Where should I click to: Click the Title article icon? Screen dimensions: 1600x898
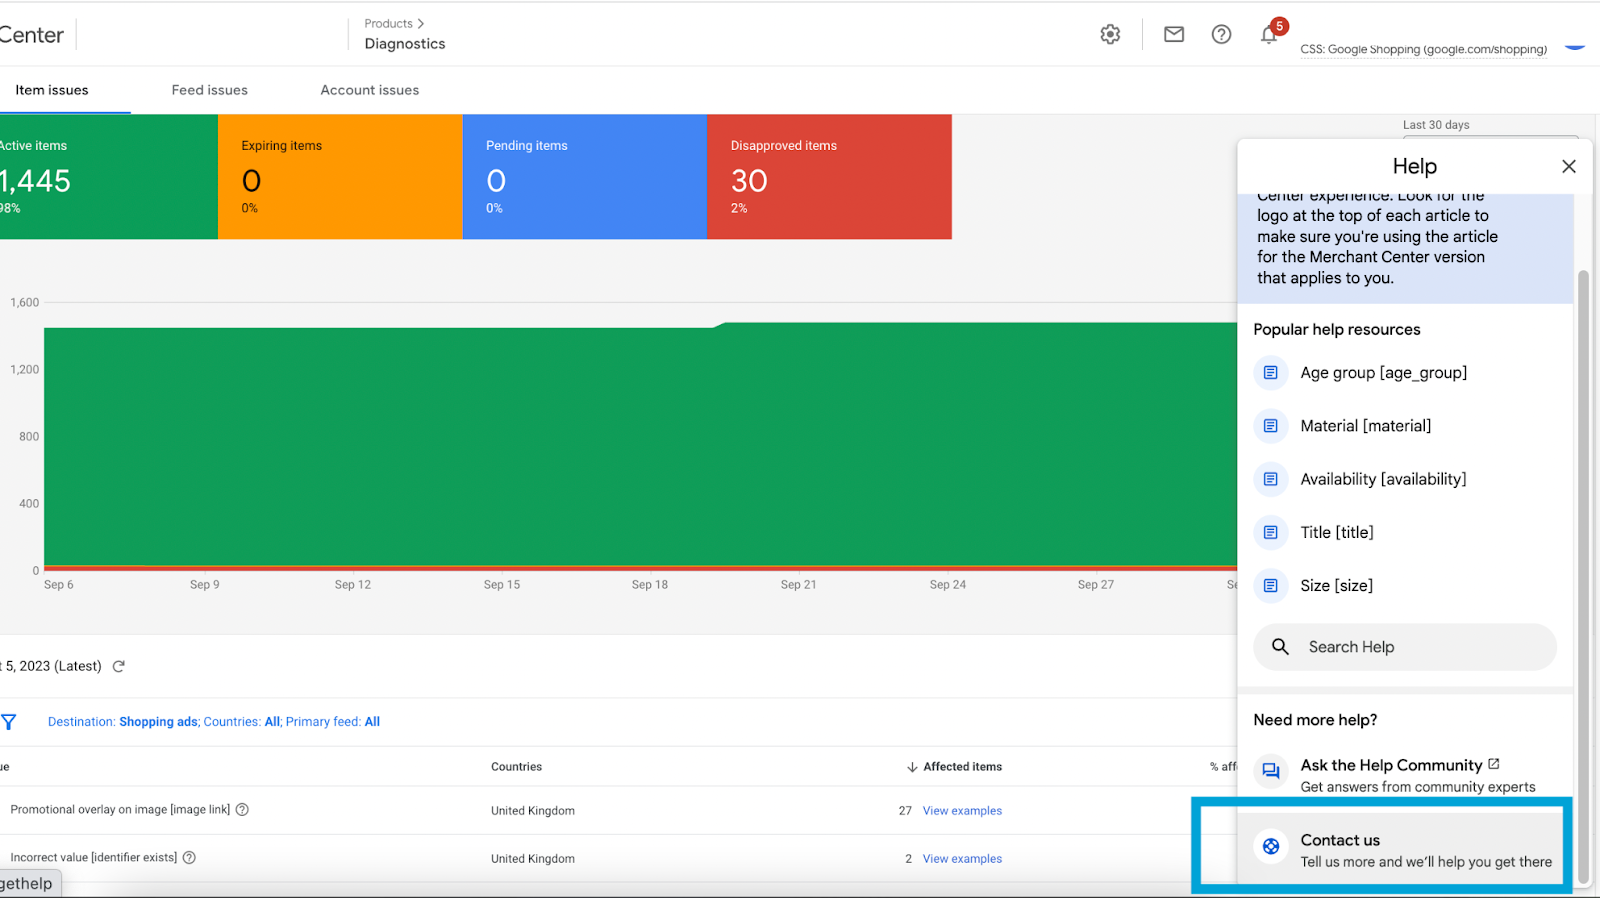(1270, 532)
